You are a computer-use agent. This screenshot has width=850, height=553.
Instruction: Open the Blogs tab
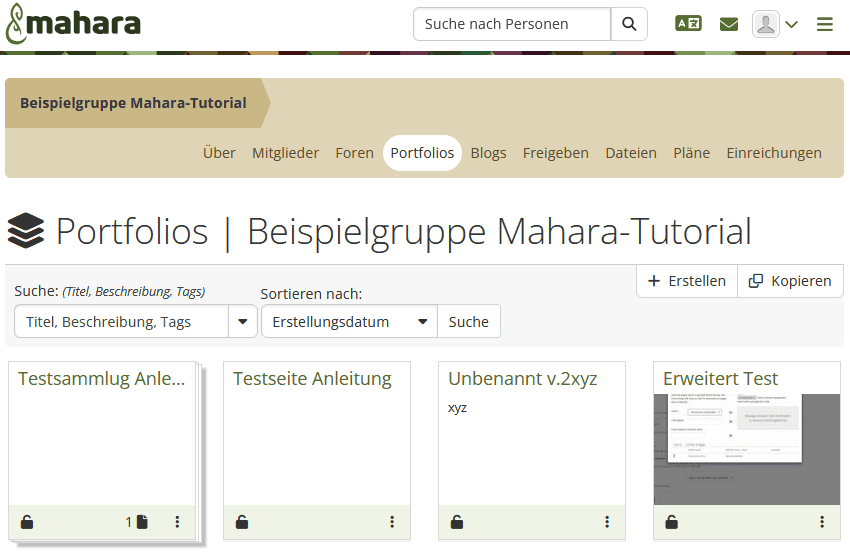coord(488,153)
